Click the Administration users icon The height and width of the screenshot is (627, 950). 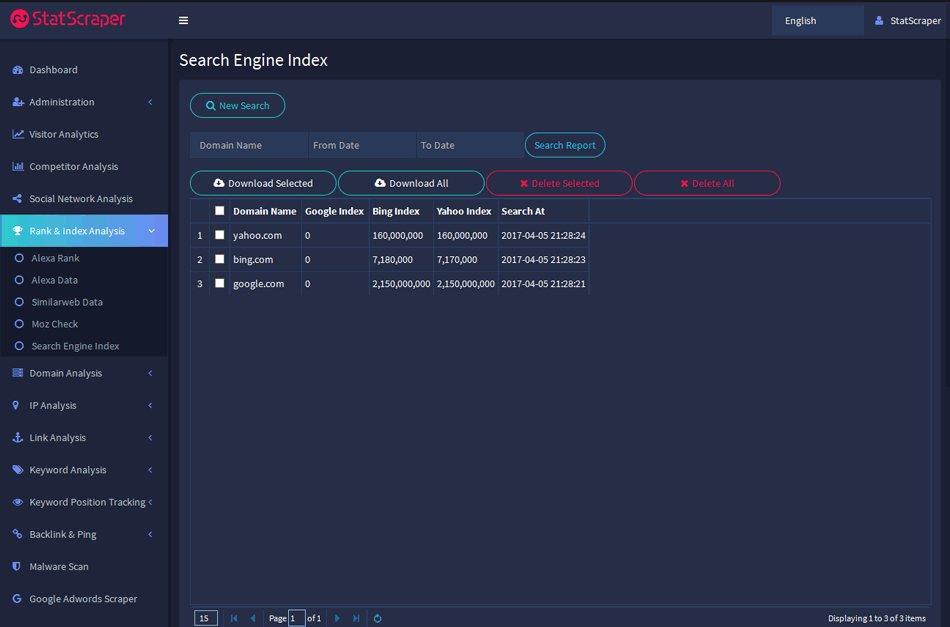click(18, 102)
